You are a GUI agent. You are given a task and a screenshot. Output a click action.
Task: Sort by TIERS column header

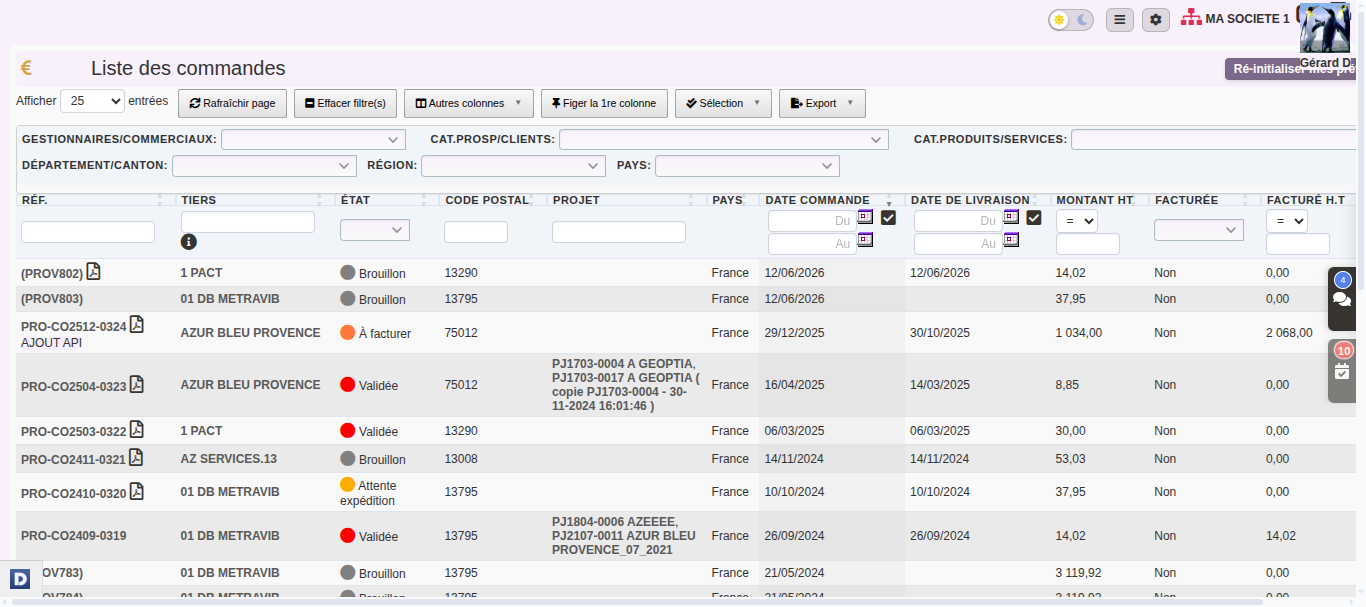click(x=198, y=200)
